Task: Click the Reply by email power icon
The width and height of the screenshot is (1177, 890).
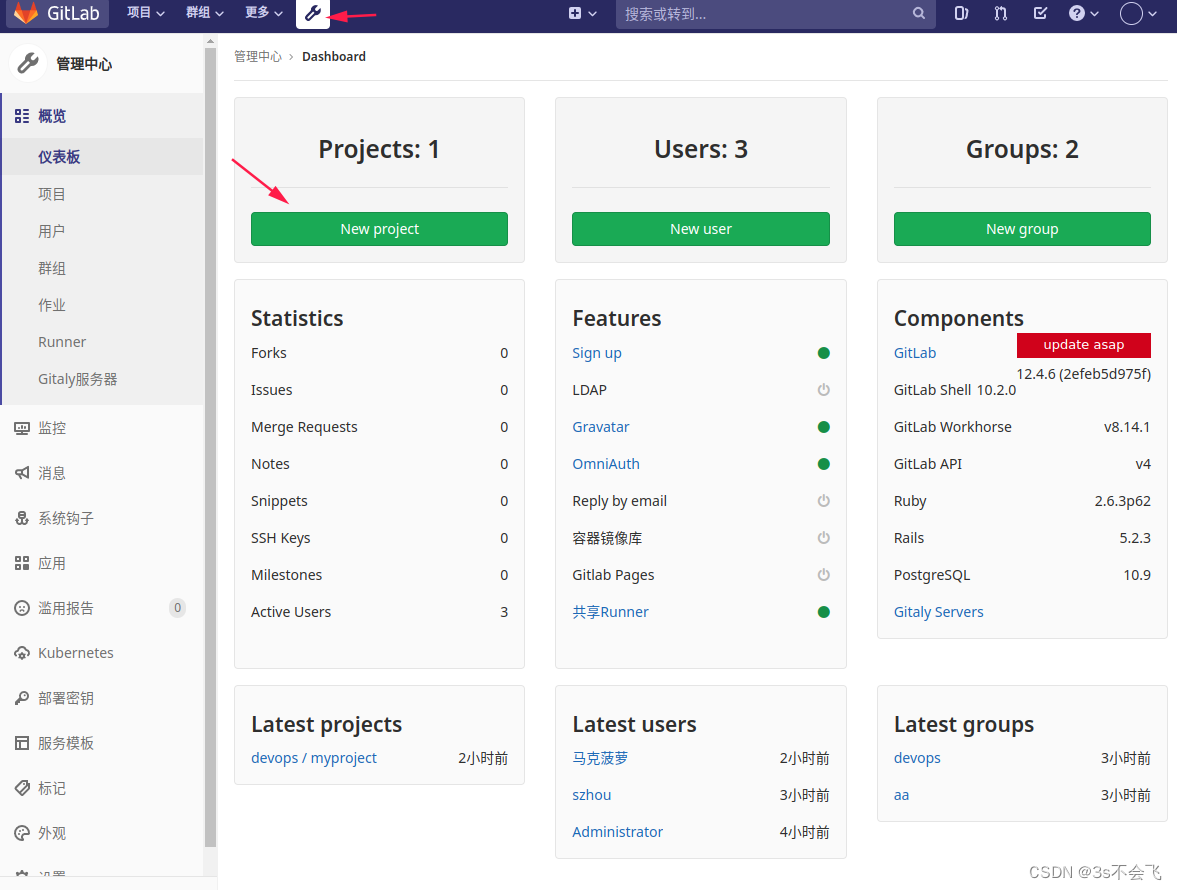Action: click(x=823, y=501)
